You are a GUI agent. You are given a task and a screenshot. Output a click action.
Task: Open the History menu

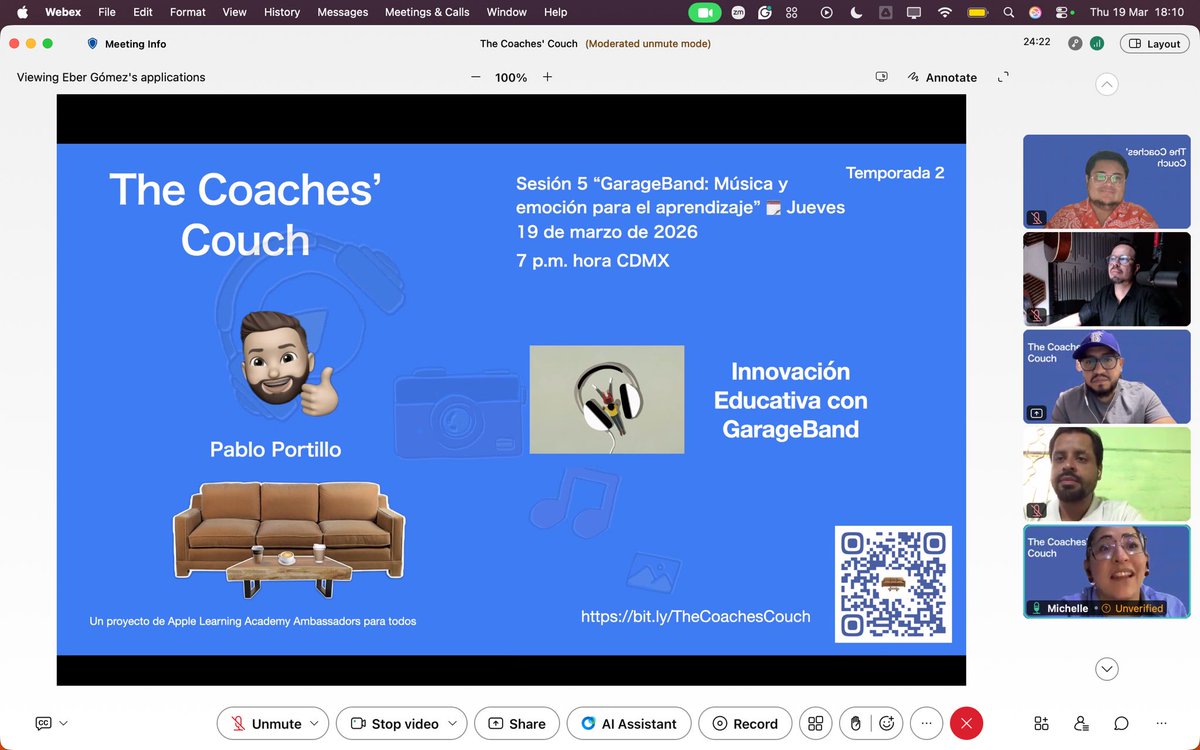[x=282, y=12]
